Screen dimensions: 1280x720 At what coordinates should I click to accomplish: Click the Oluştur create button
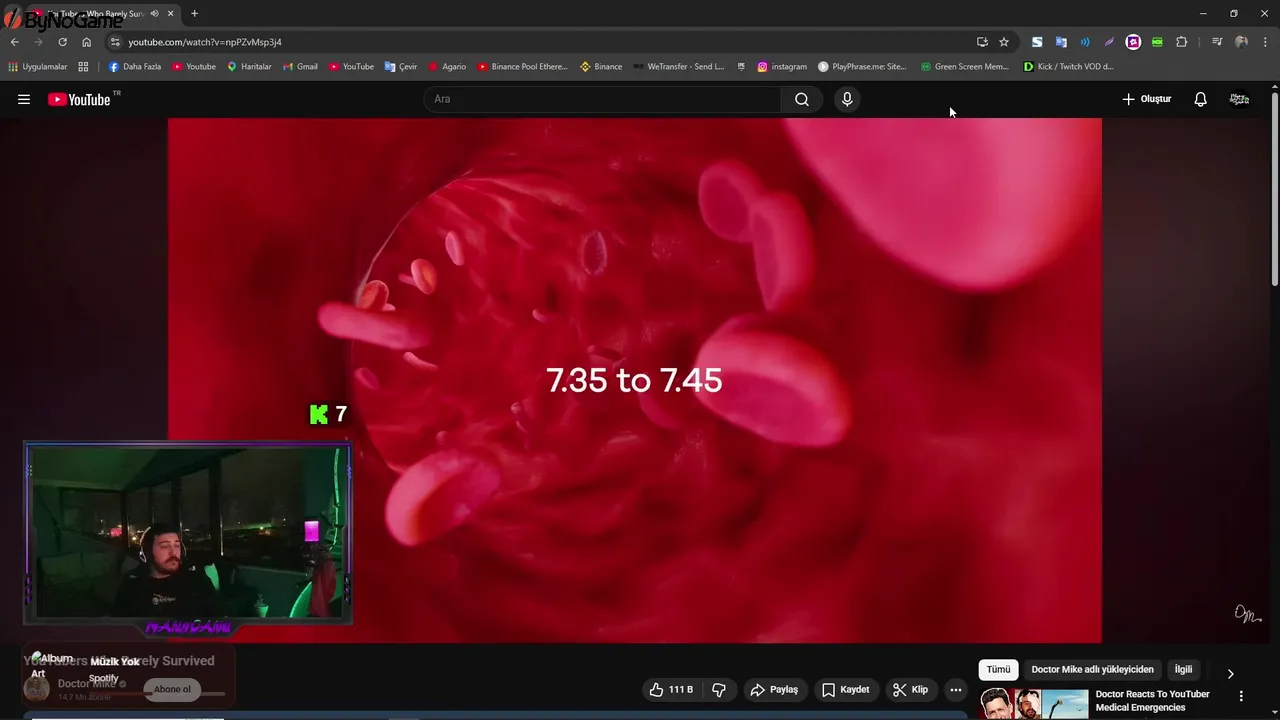click(x=1146, y=99)
